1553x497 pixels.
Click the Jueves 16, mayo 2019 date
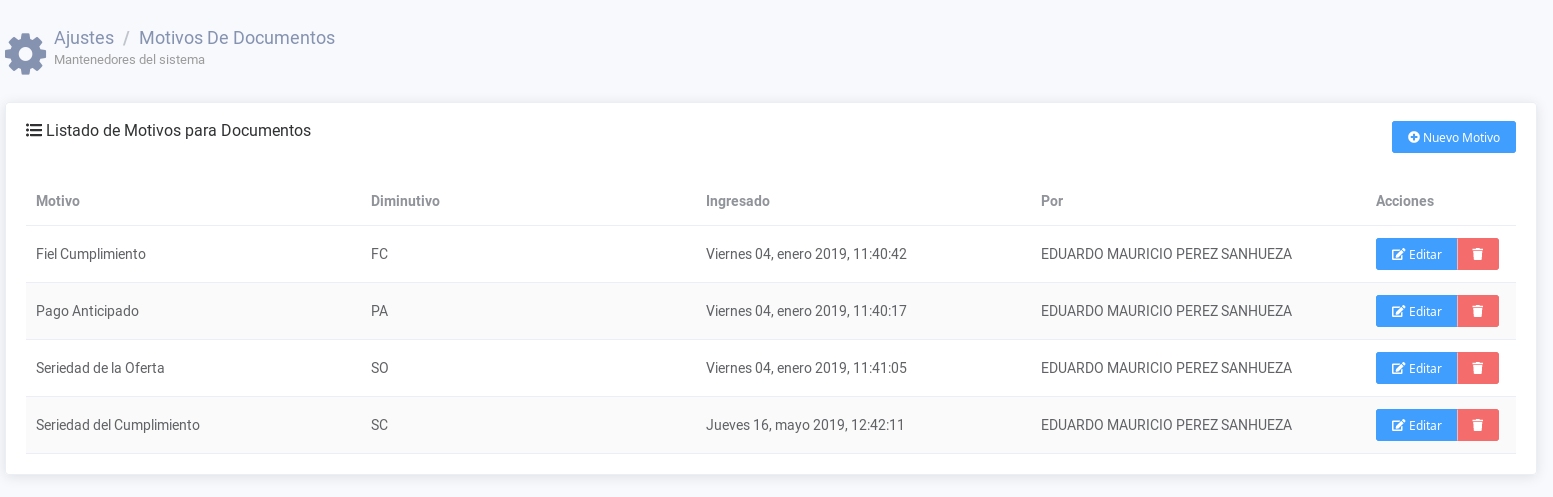804,425
